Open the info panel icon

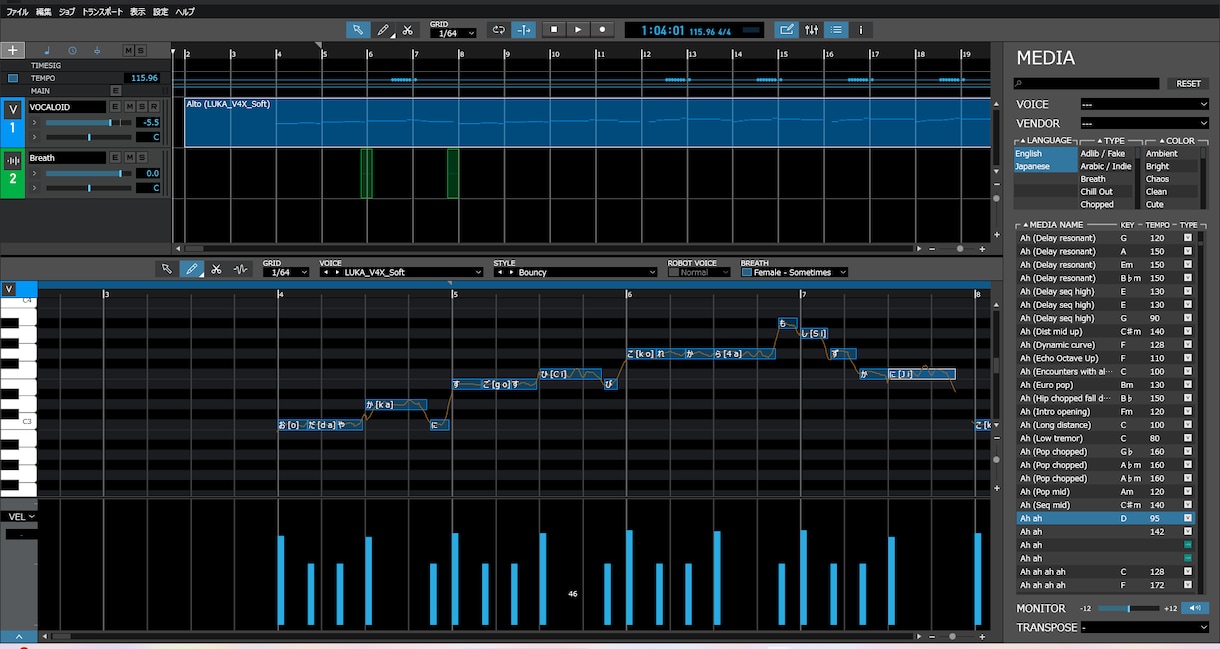pos(861,30)
